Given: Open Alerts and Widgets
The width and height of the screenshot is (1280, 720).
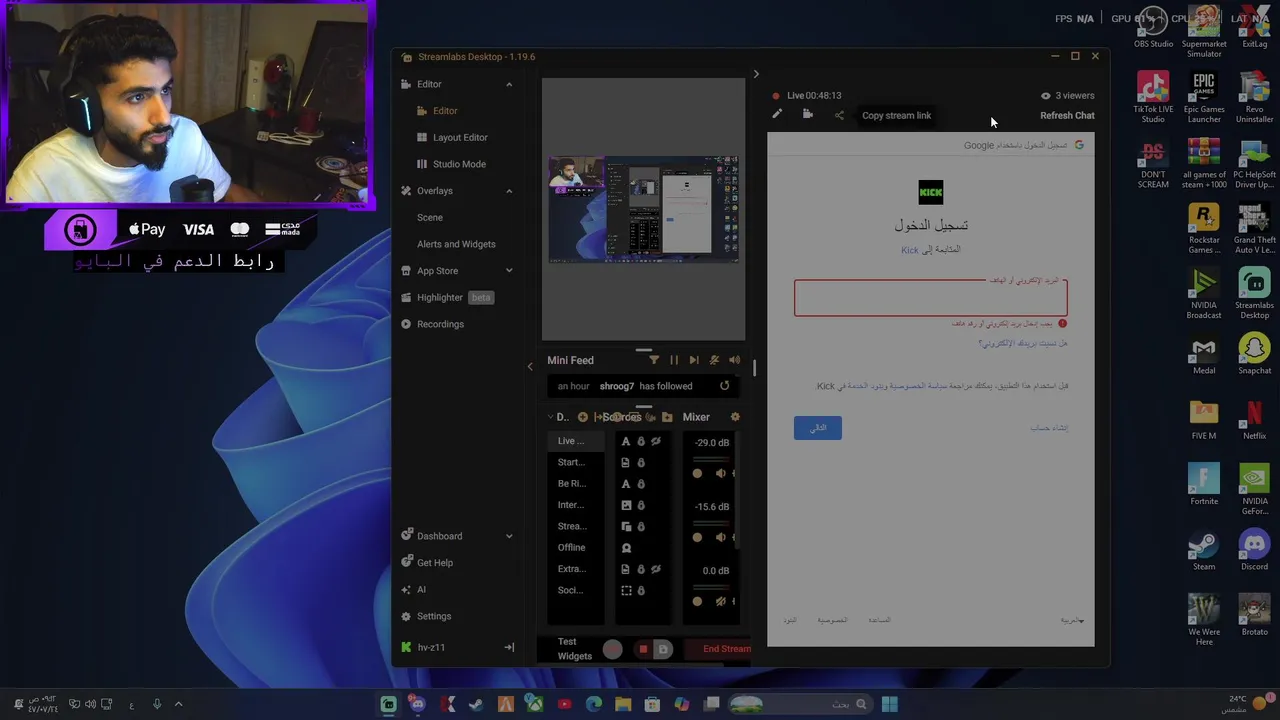Looking at the screenshot, I should tap(456, 244).
